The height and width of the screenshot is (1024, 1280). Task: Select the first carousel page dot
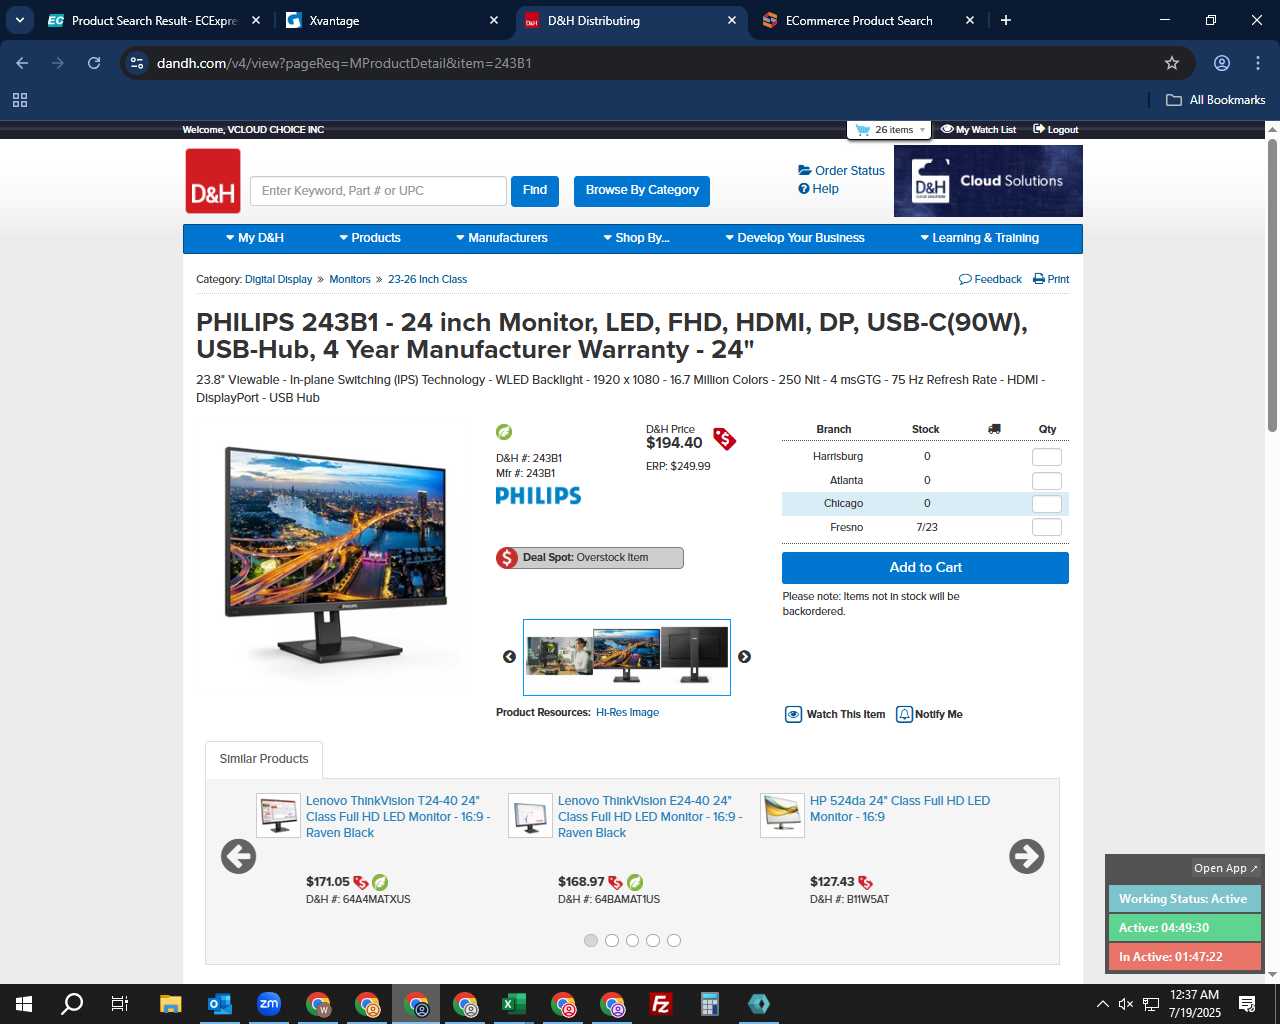pyautogui.click(x=591, y=940)
